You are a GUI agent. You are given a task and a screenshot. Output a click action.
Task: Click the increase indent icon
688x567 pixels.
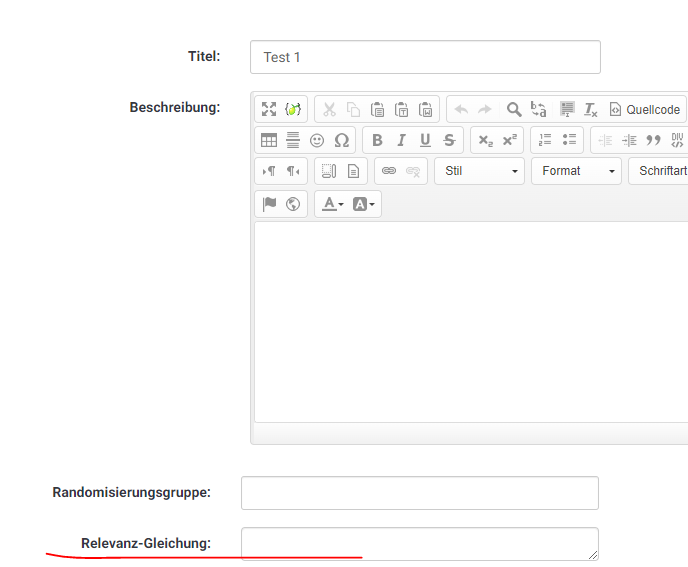629,140
